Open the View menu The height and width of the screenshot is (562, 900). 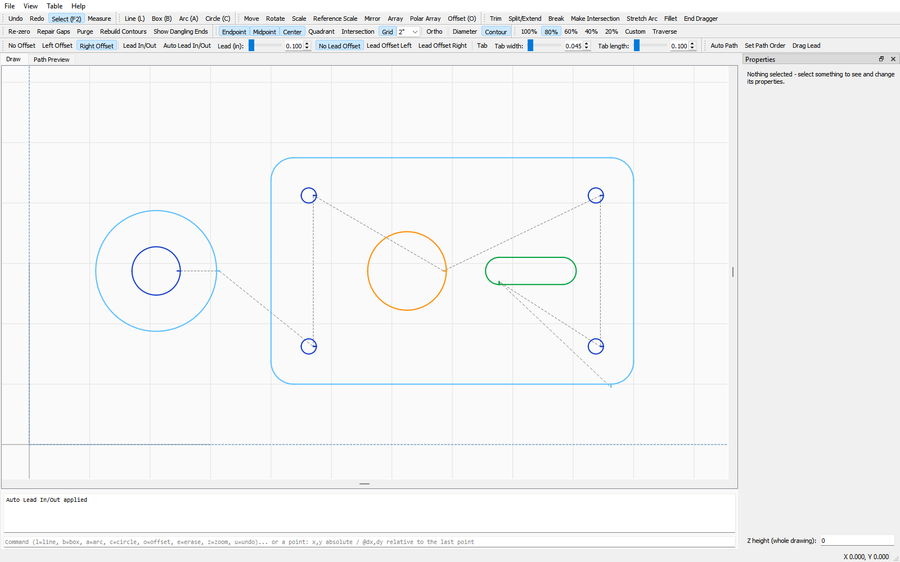[x=30, y=6]
